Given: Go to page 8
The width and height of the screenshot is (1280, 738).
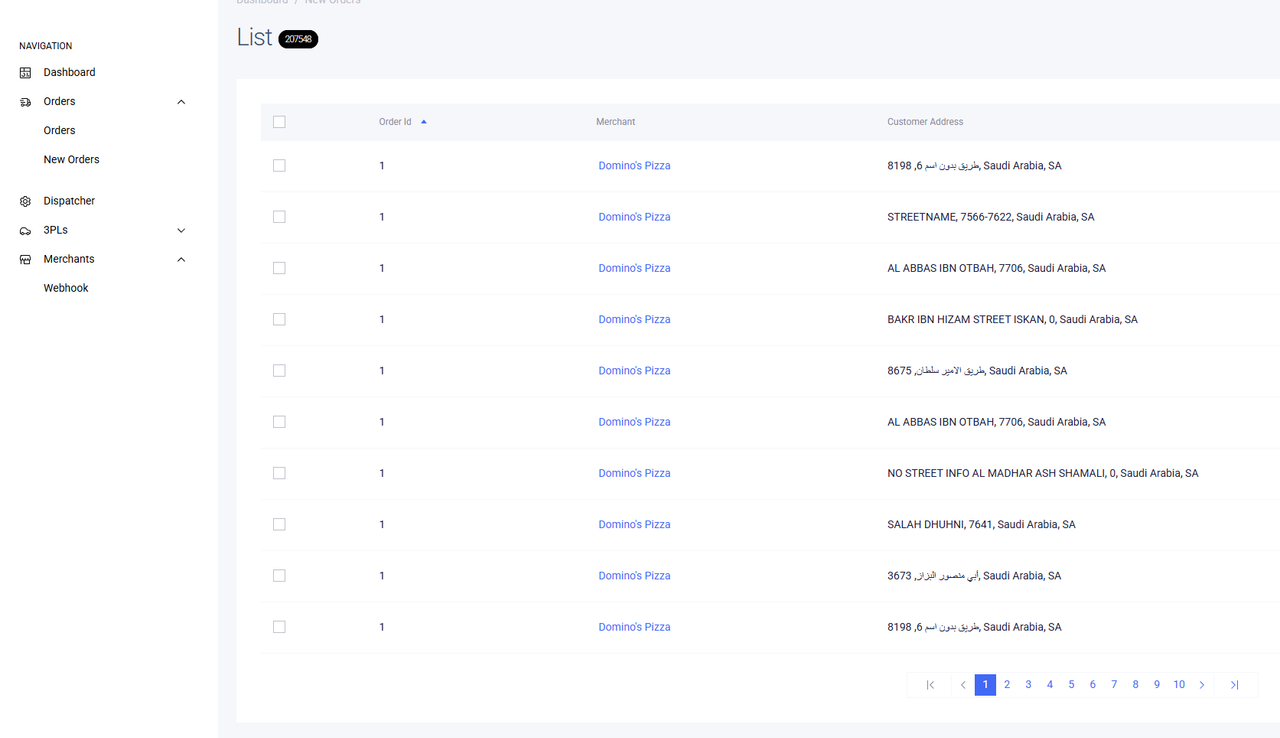Looking at the screenshot, I should pyautogui.click(x=1136, y=685).
